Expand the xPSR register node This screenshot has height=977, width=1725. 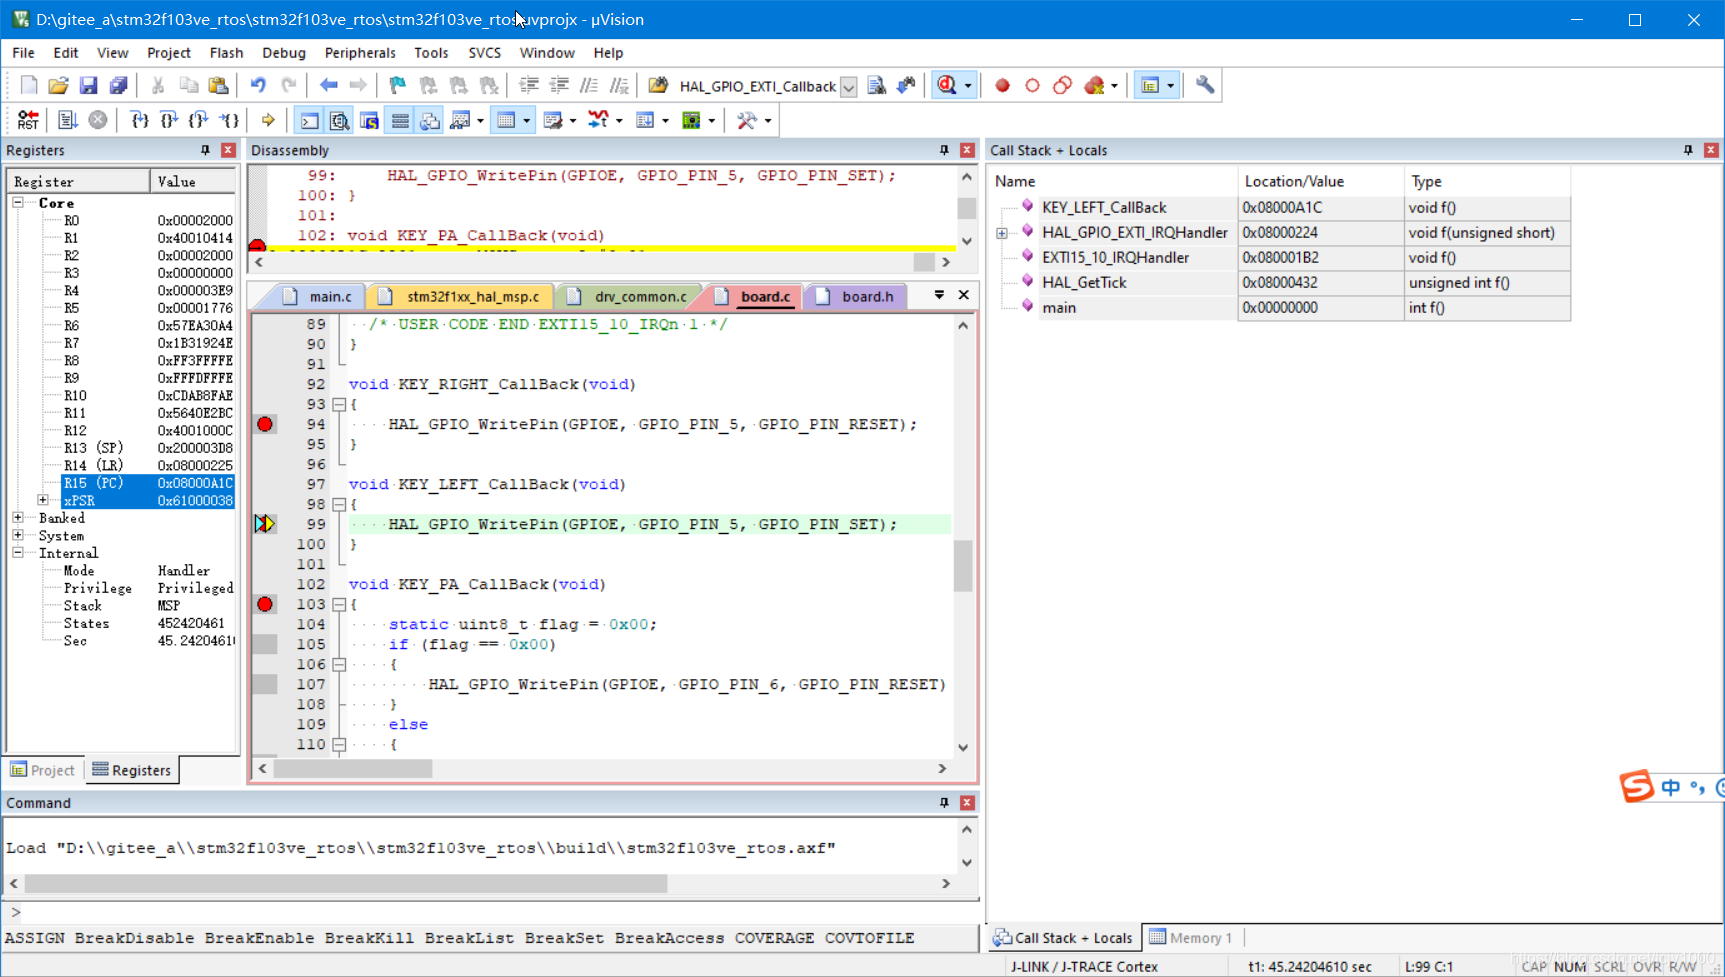pos(43,500)
